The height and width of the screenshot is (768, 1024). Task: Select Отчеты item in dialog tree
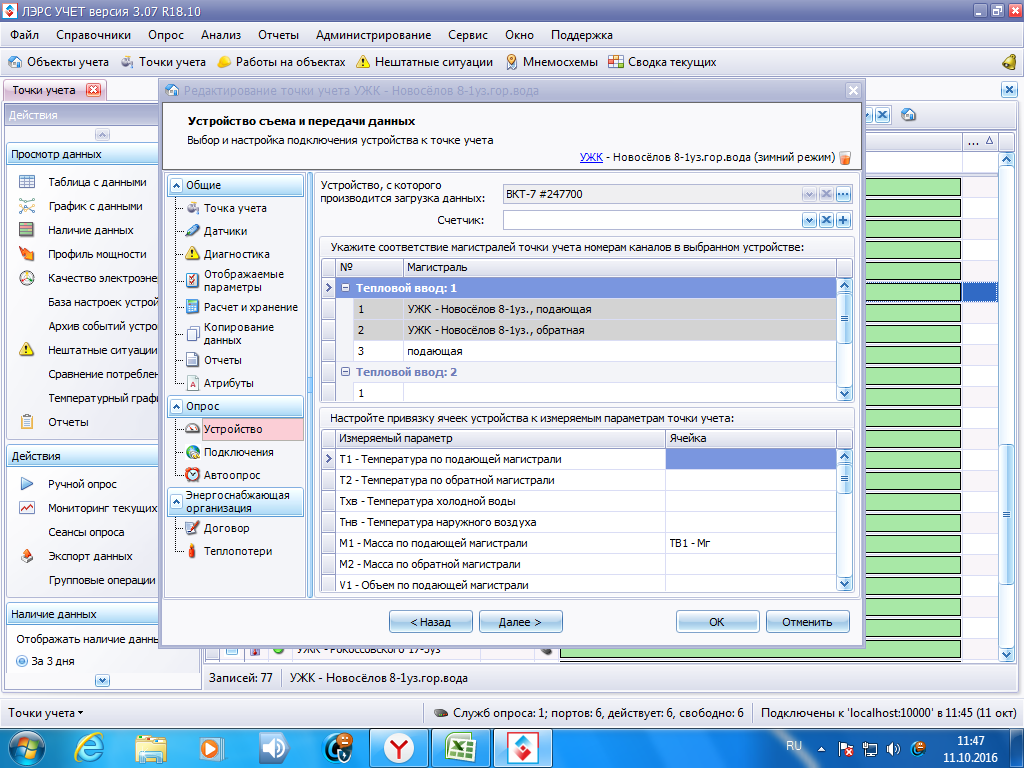click(222, 360)
